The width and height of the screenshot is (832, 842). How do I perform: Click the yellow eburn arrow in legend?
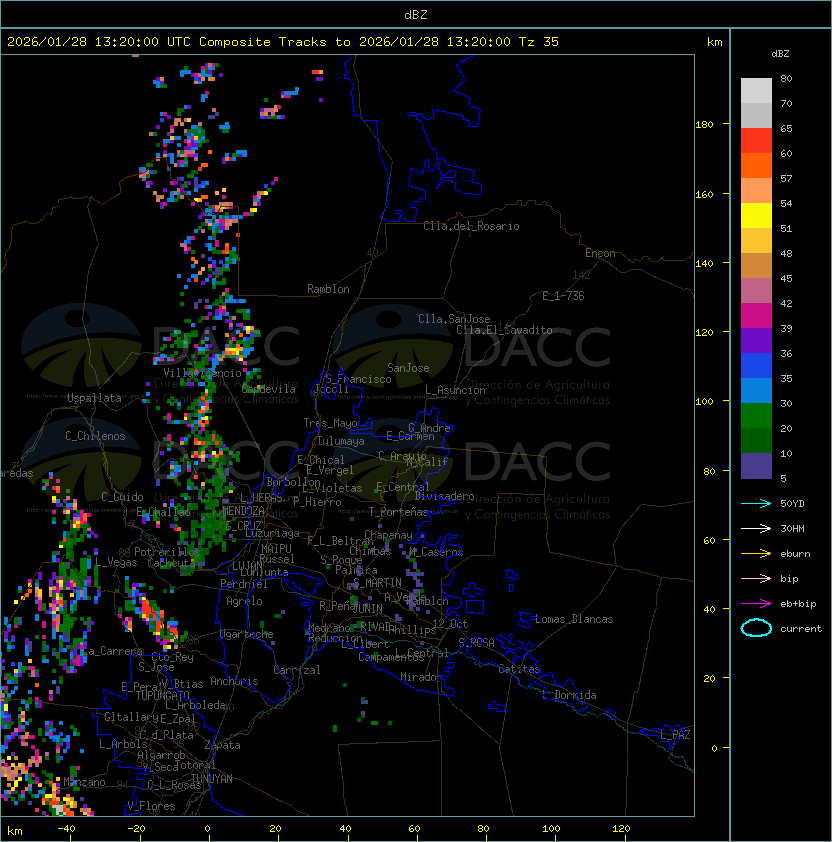(x=756, y=554)
